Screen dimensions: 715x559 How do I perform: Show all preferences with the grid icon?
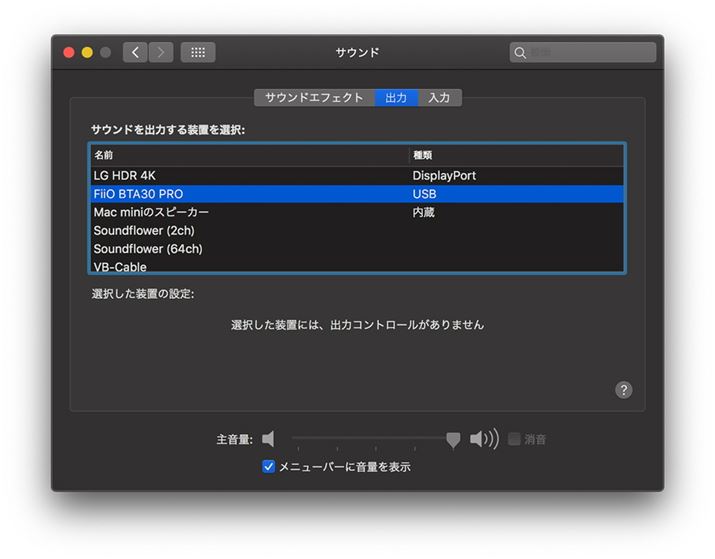198,52
